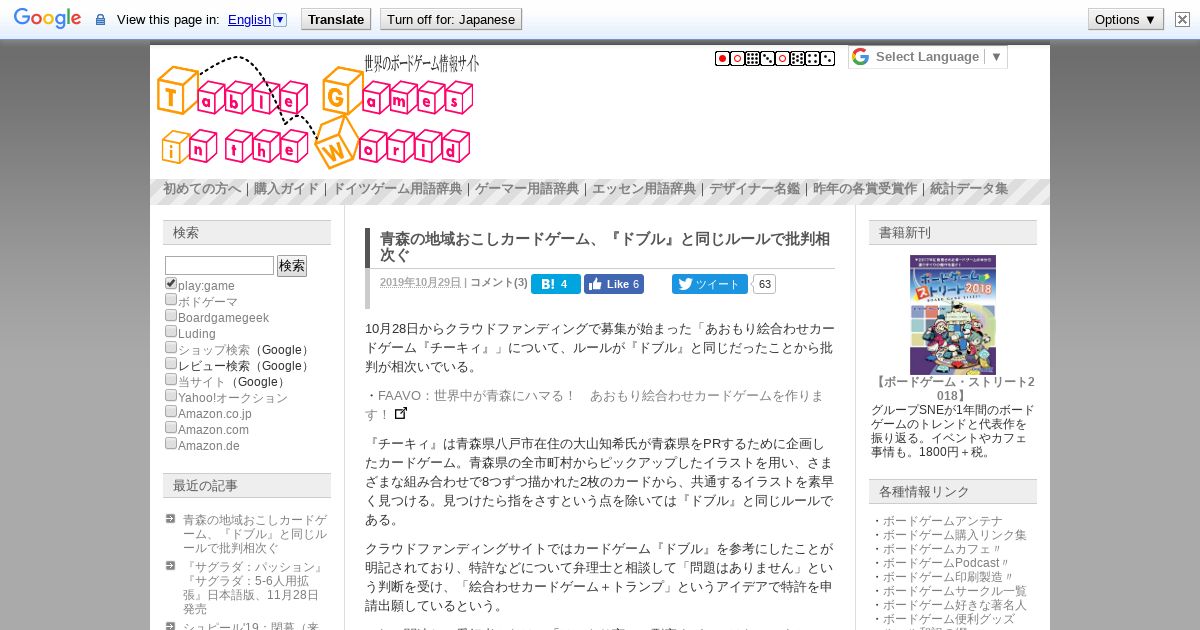Click Google icon in Select Language widget

(x=861, y=57)
